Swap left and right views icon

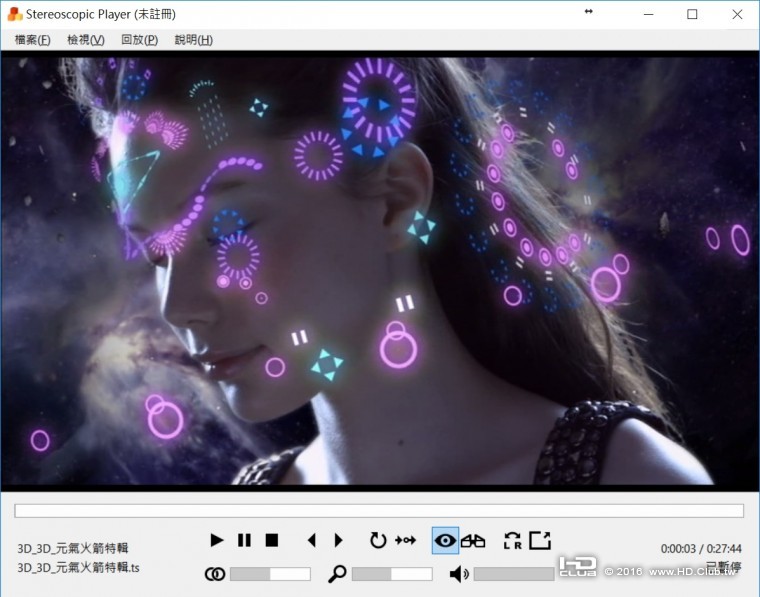[513, 540]
